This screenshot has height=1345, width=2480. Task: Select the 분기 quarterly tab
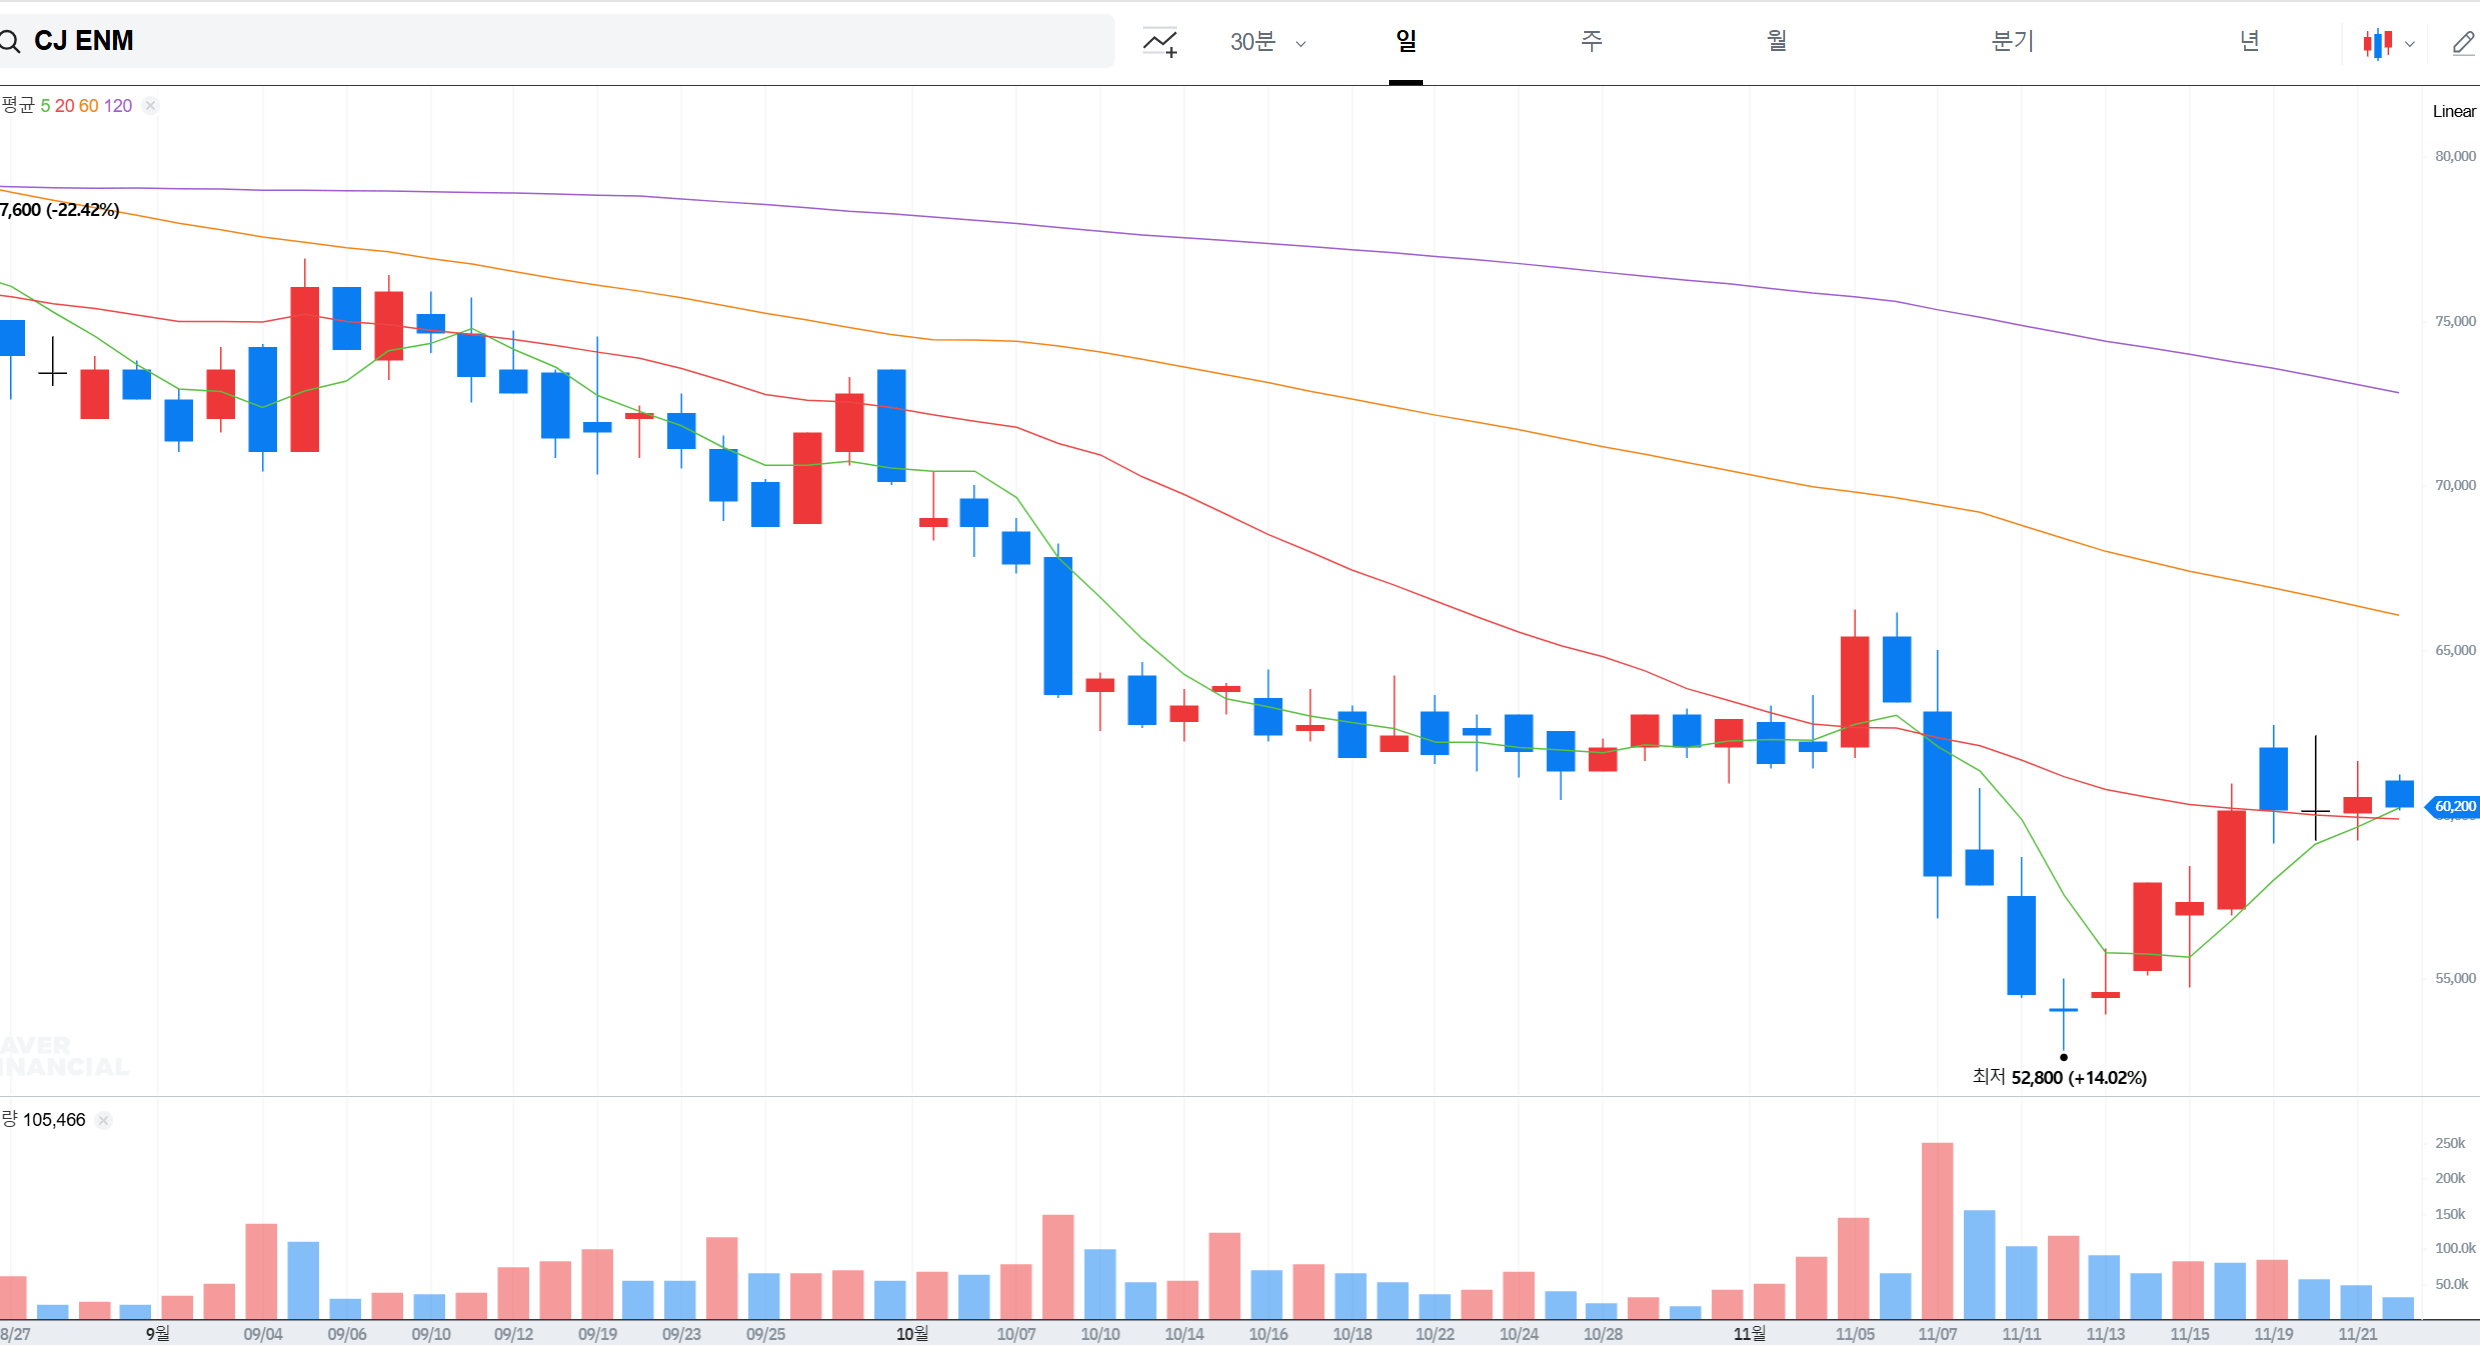point(2012,41)
